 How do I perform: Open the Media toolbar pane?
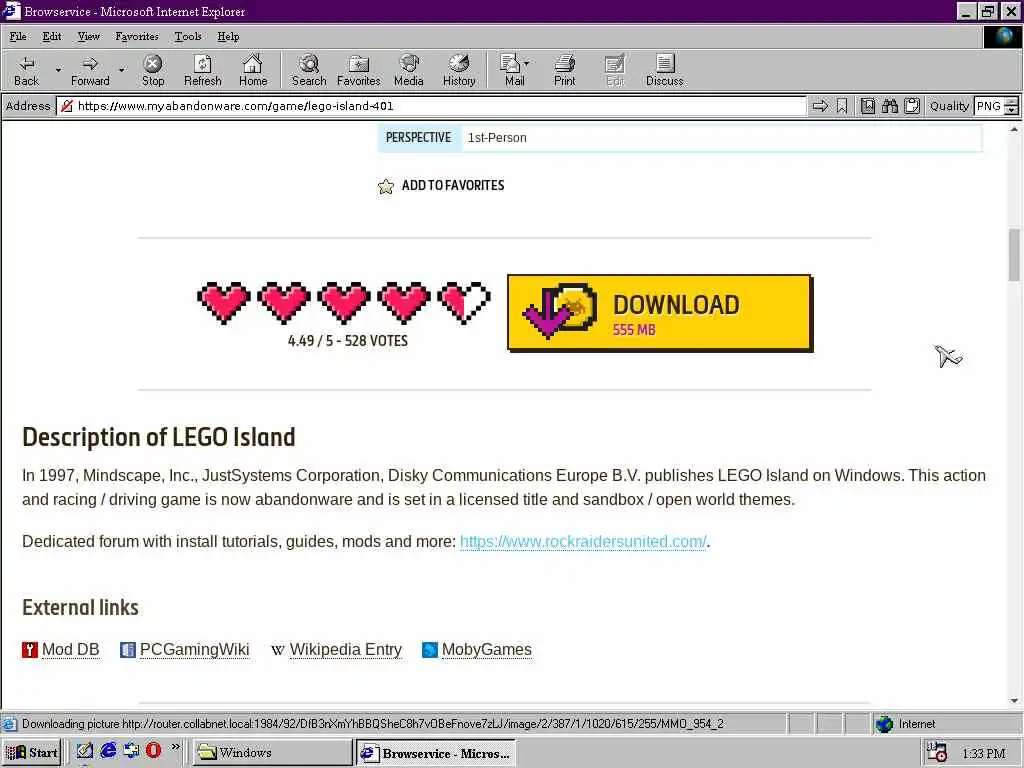pyautogui.click(x=409, y=71)
